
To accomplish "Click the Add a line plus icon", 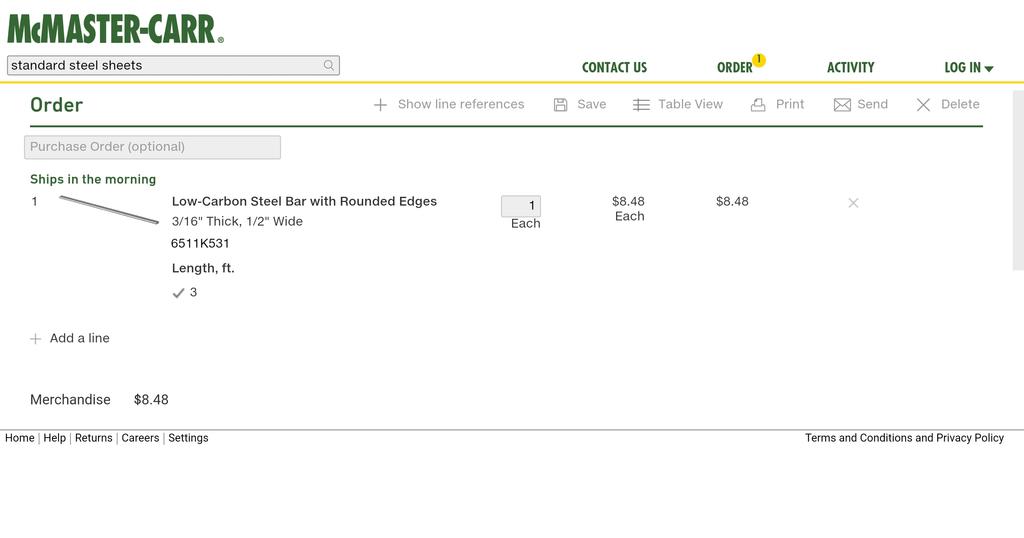I will point(35,338).
